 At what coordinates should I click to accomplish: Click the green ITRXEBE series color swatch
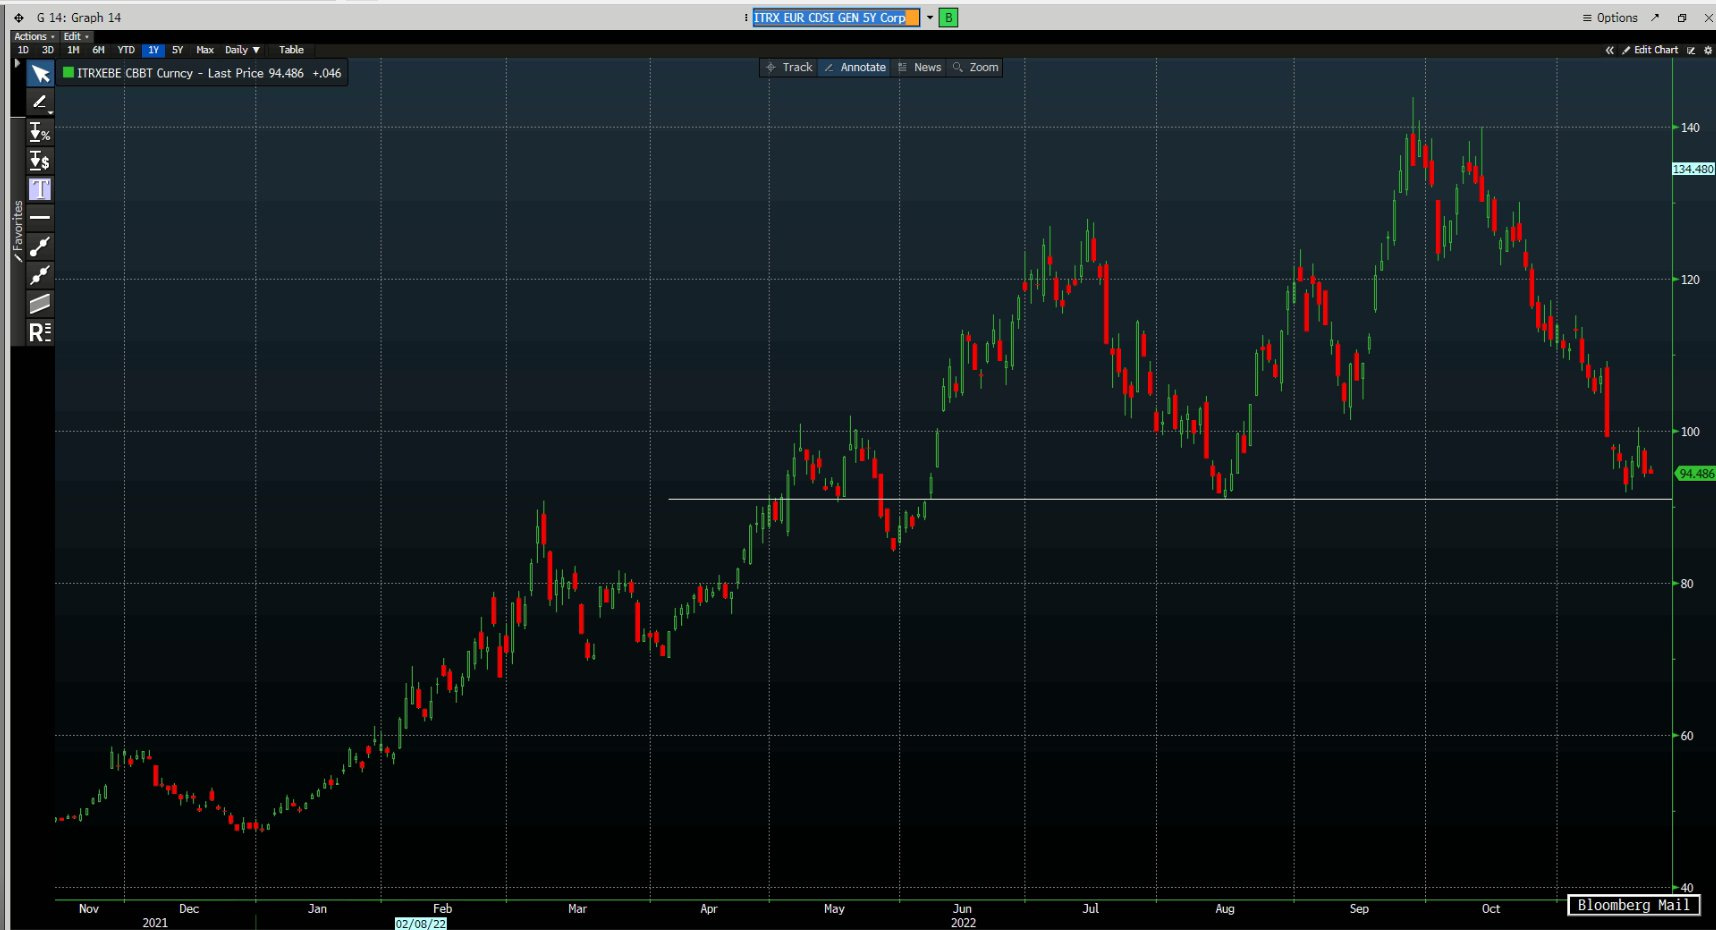[68, 72]
